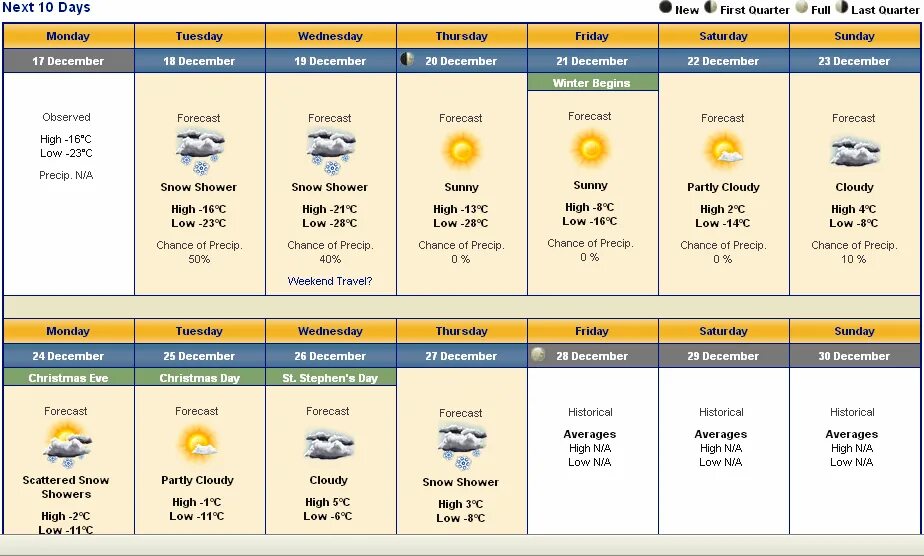Screen dimensions: 924x556
Task: Click the First Quarter moon legend icon
Action: (x=711, y=8)
